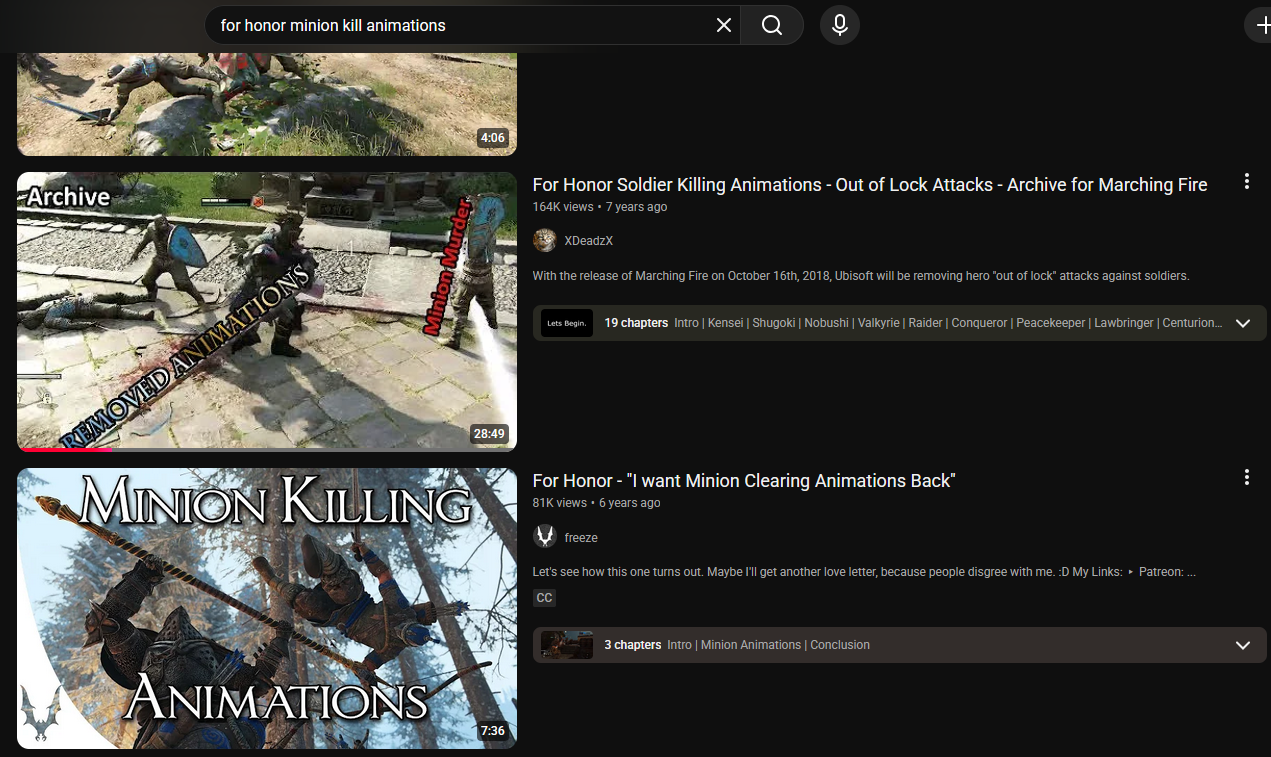The height and width of the screenshot is (757, 1271).
Task: Open the XDeadzX channel name link
Action: pos(588,241)
